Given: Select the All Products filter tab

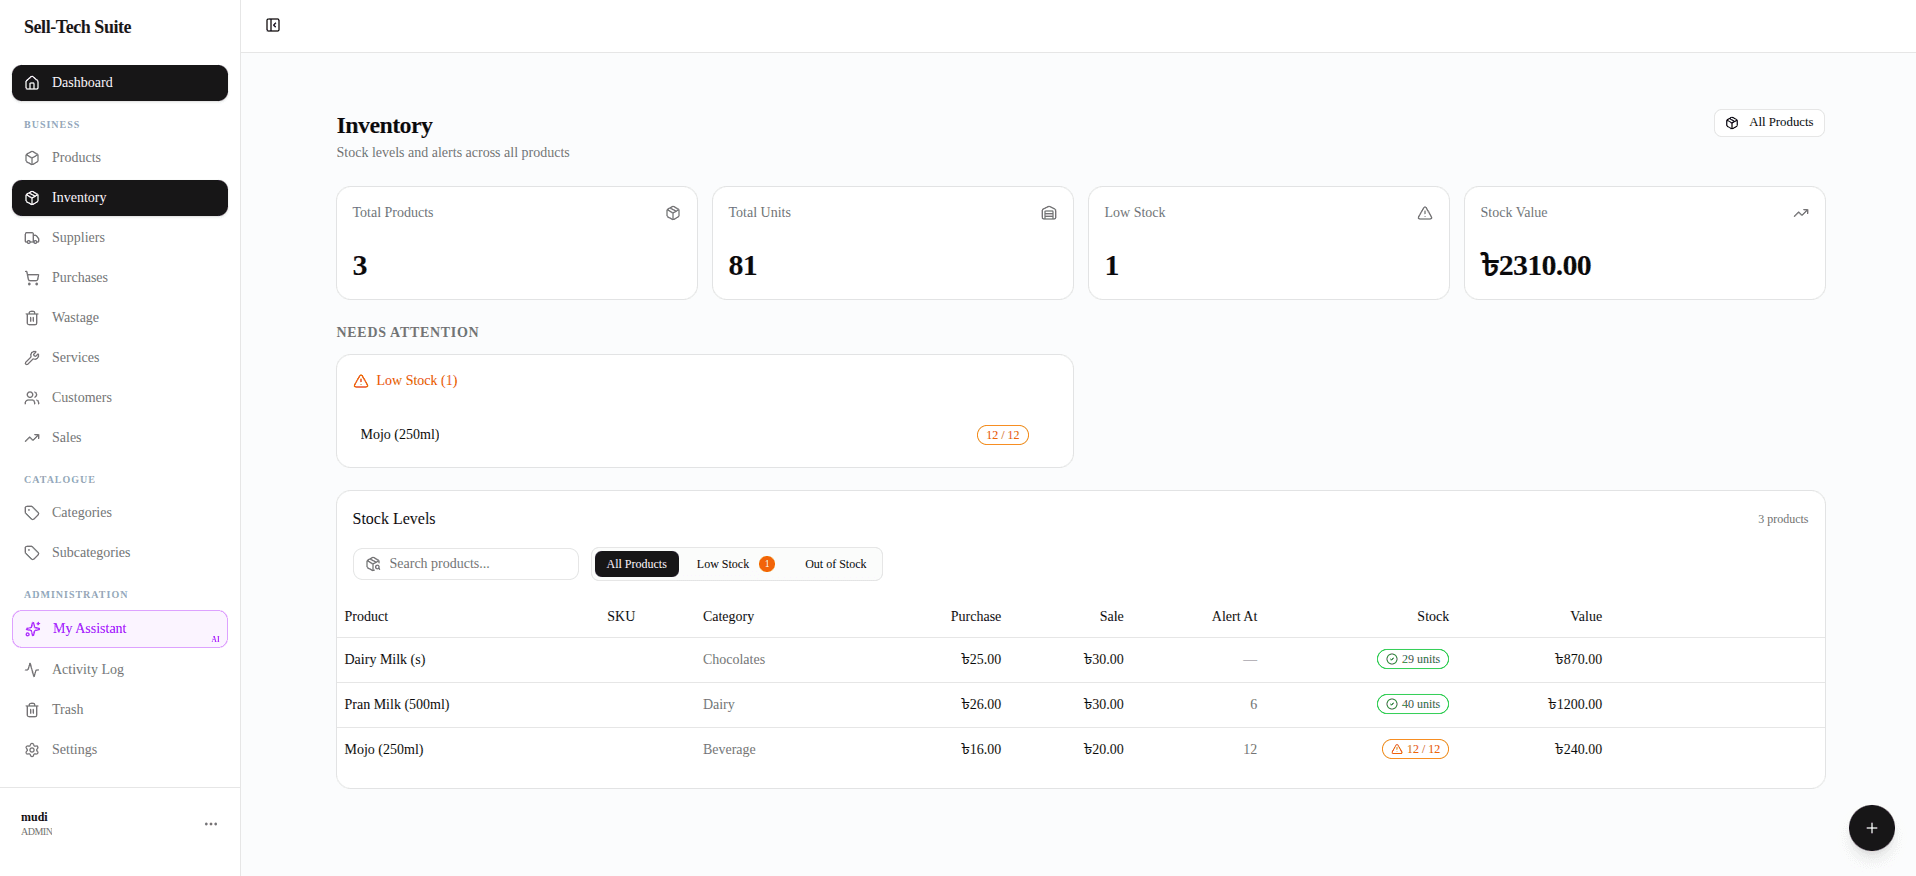Looking at the screenshot, I should [x=637, y=564].
